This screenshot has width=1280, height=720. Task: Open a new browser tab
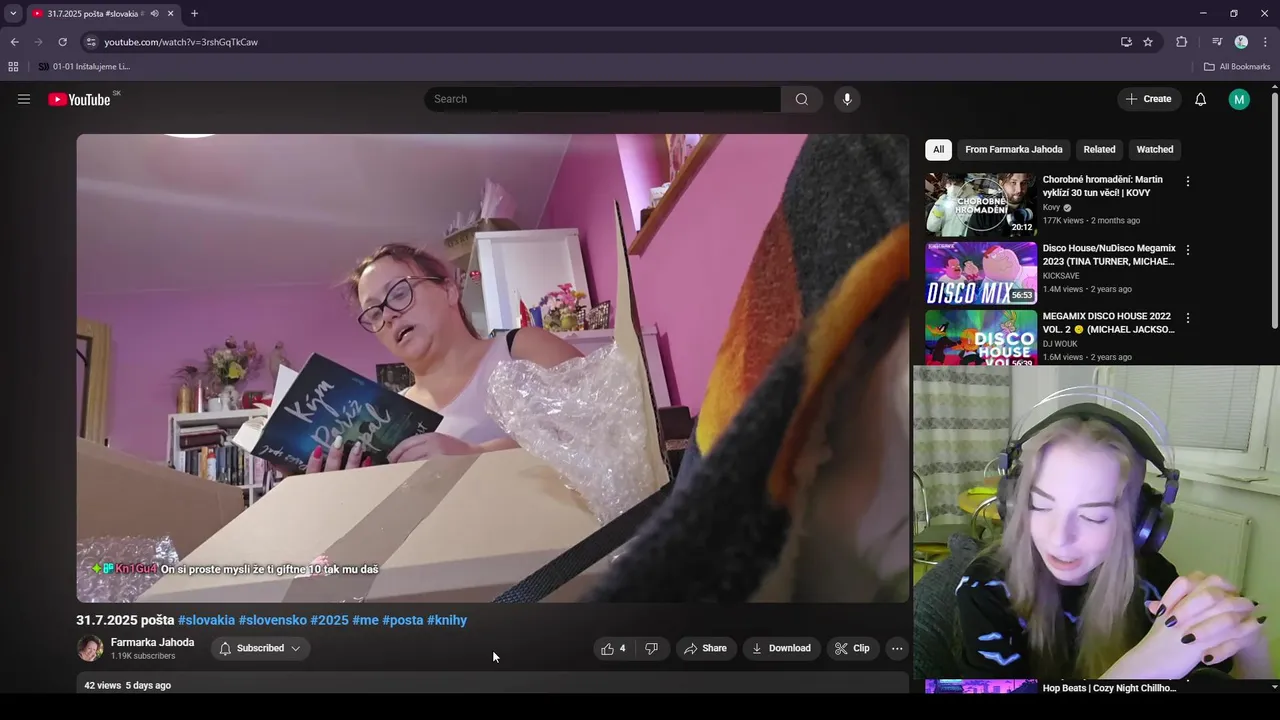pyautogui.click(x=194, y=14)
